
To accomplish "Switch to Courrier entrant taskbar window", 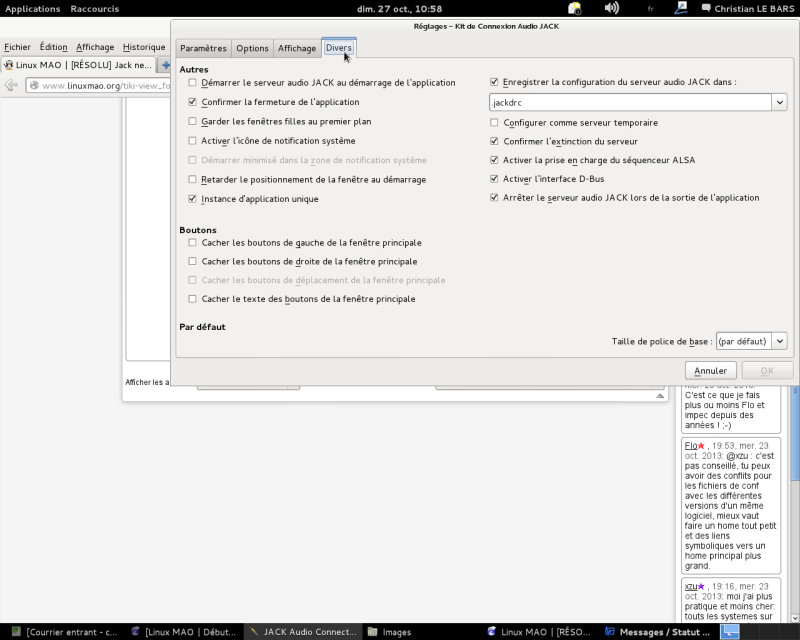I will 64,632.
